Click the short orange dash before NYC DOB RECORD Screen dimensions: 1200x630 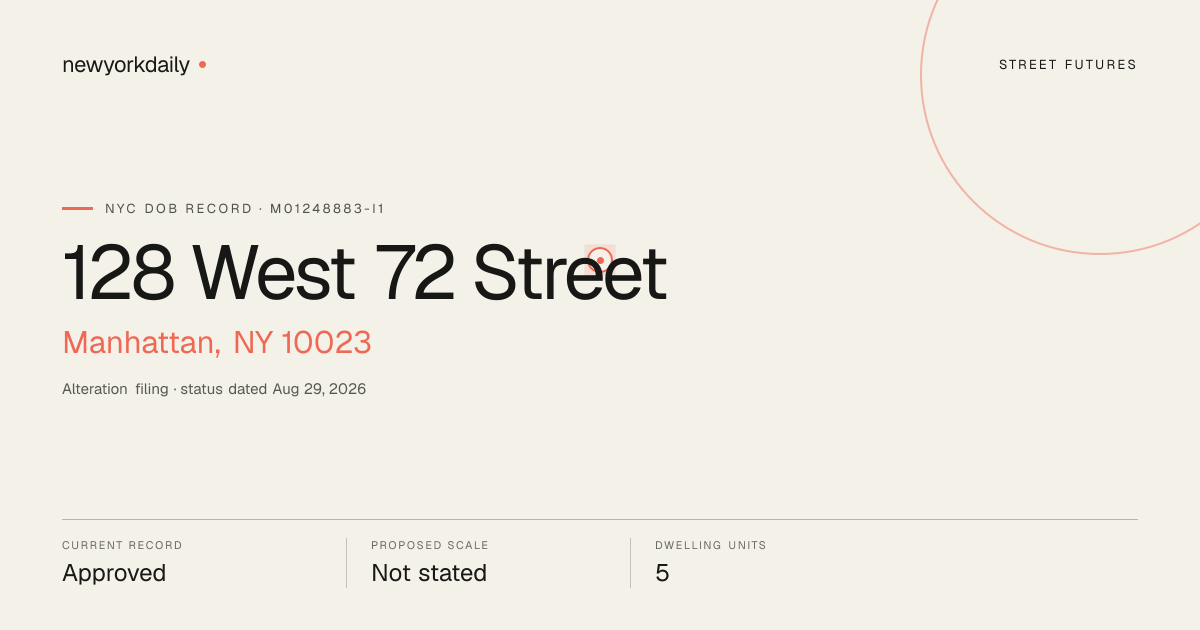(x=77, y=209)
